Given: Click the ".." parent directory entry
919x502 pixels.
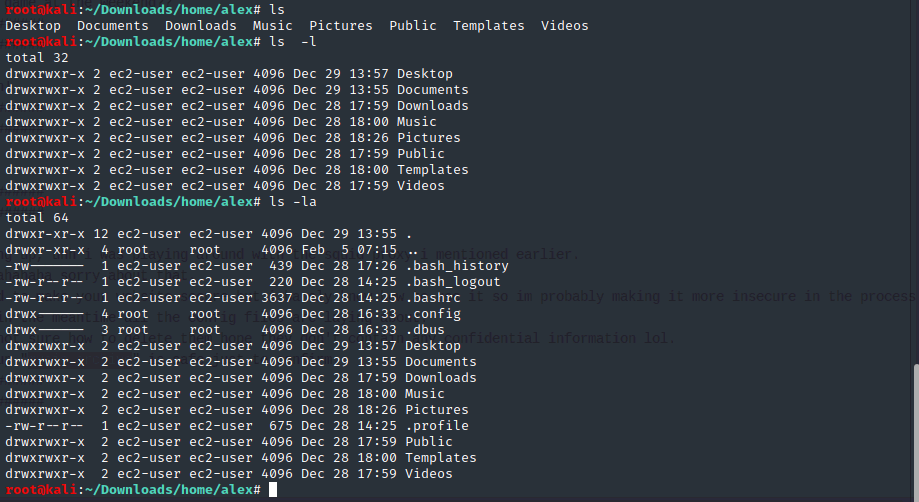Looking at the screenshot, I should pyautogui.click(x=408, y=250).
